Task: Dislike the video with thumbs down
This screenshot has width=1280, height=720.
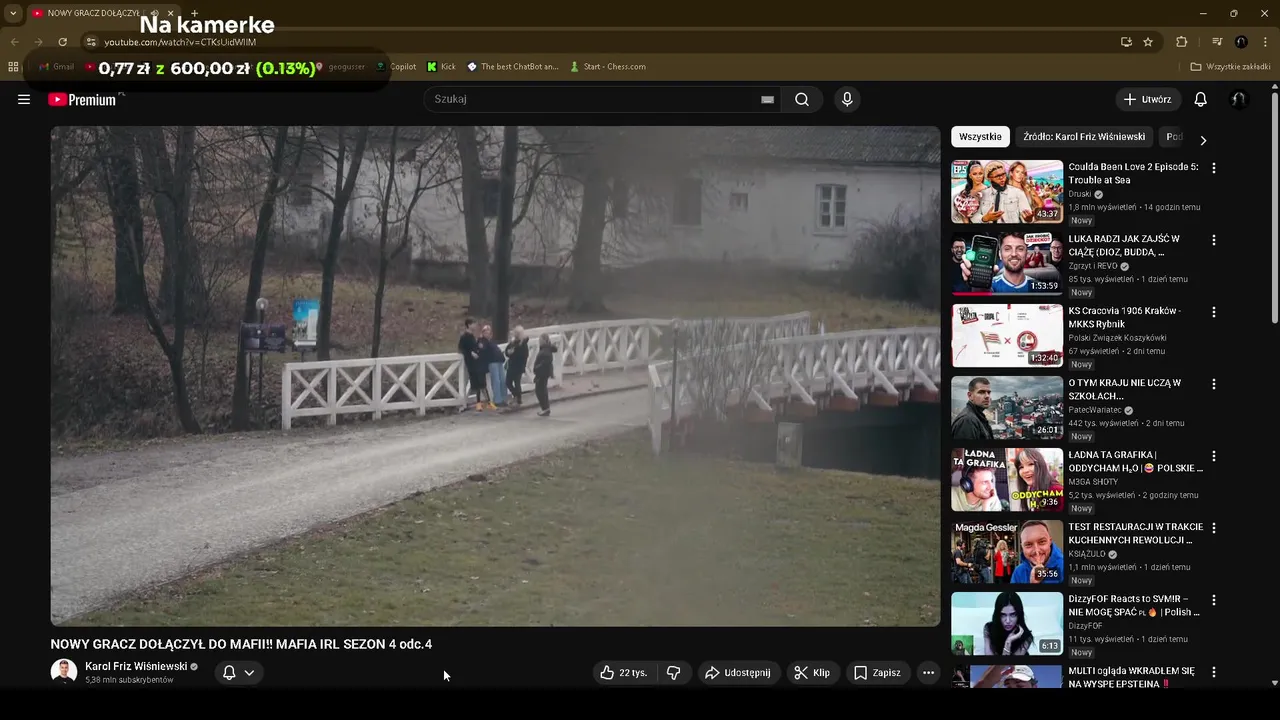Action: point(673,673)
